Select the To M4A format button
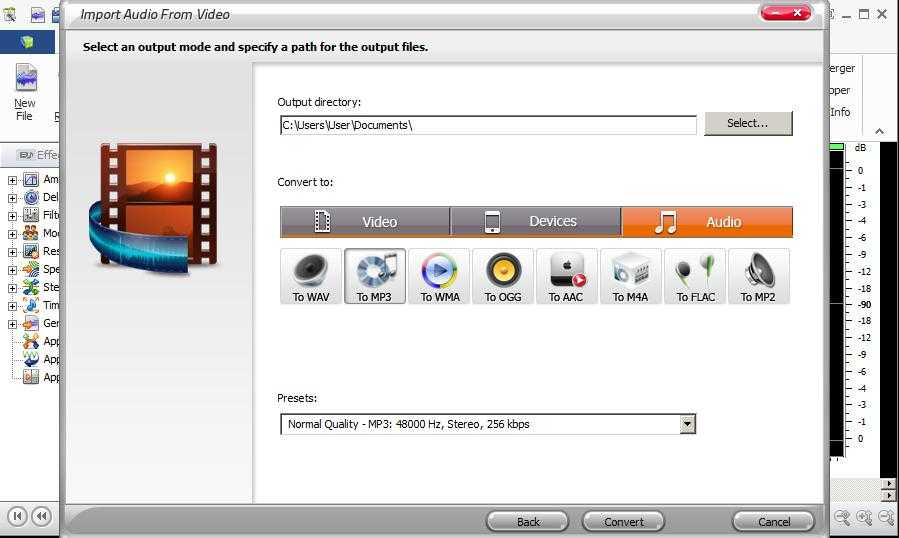Viewport: 899px width, 538px height. 631,276
